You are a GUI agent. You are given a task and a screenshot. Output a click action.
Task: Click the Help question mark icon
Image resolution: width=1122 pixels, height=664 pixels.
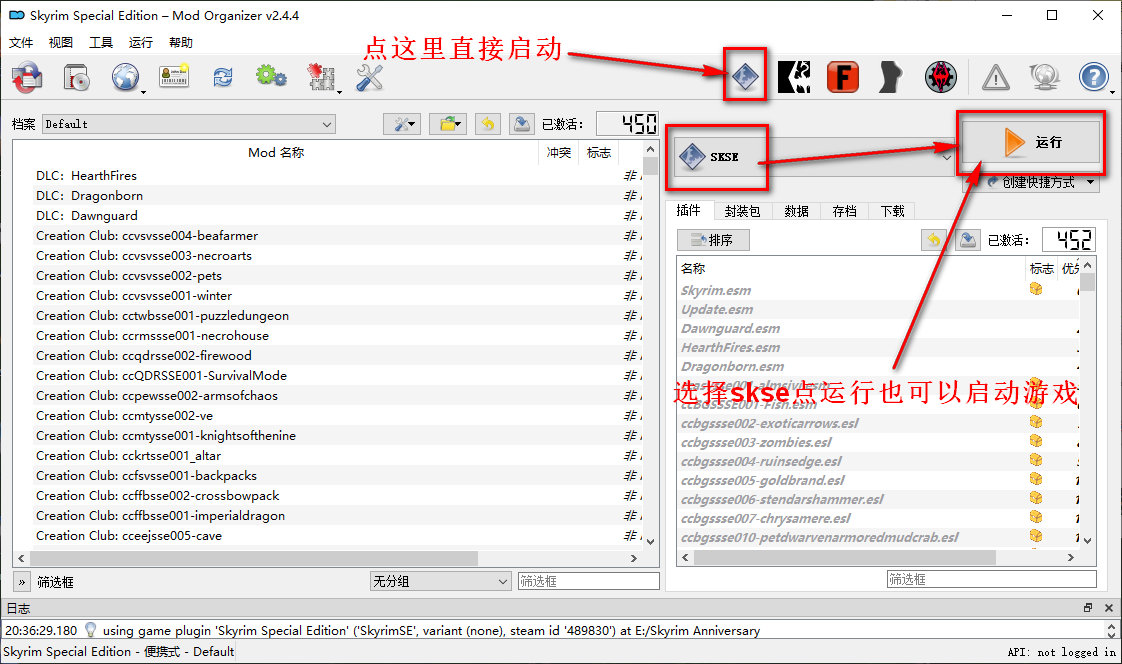pos(1093,77)
